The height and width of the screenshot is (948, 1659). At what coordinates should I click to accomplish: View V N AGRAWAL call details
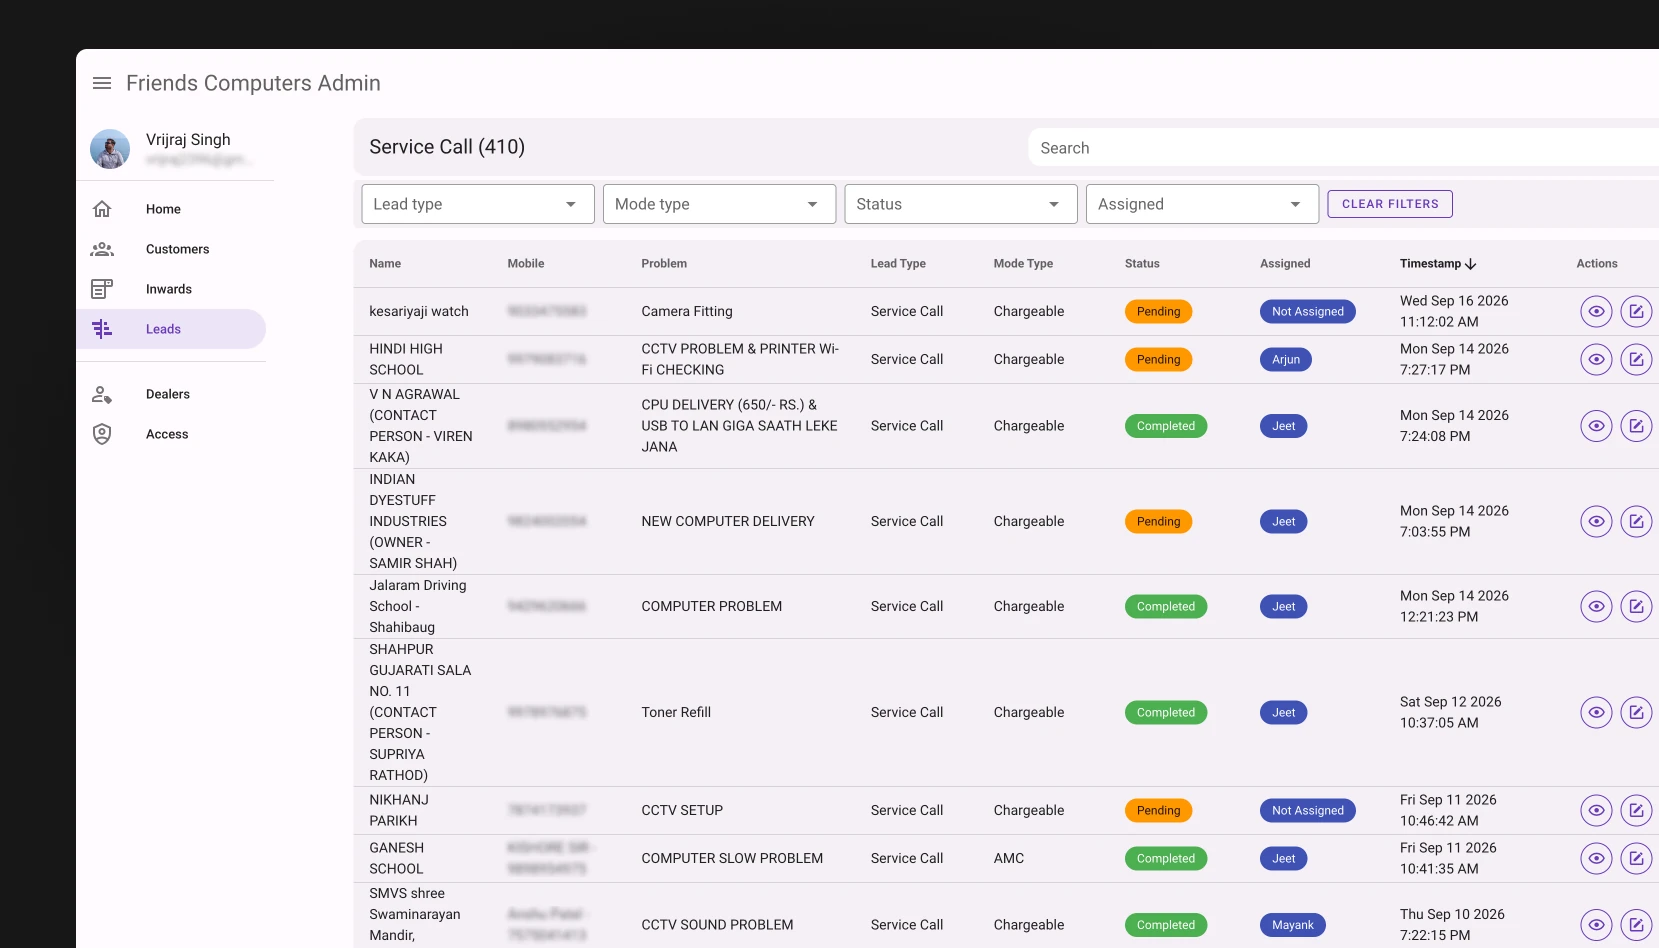1596,426
